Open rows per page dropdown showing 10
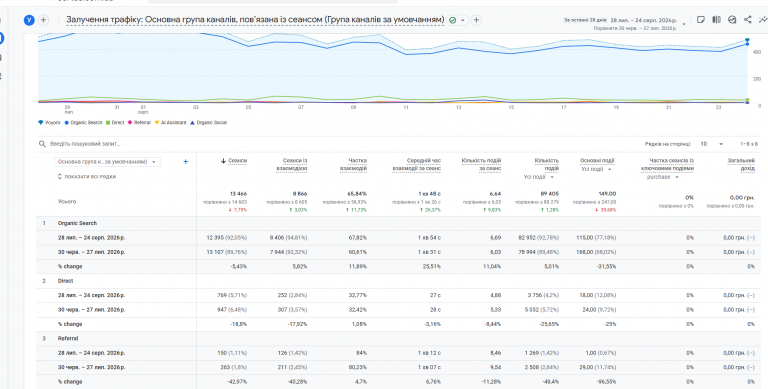Image resolution: width=768 pixels, height=389 pixels. click(x=712, y=144)
